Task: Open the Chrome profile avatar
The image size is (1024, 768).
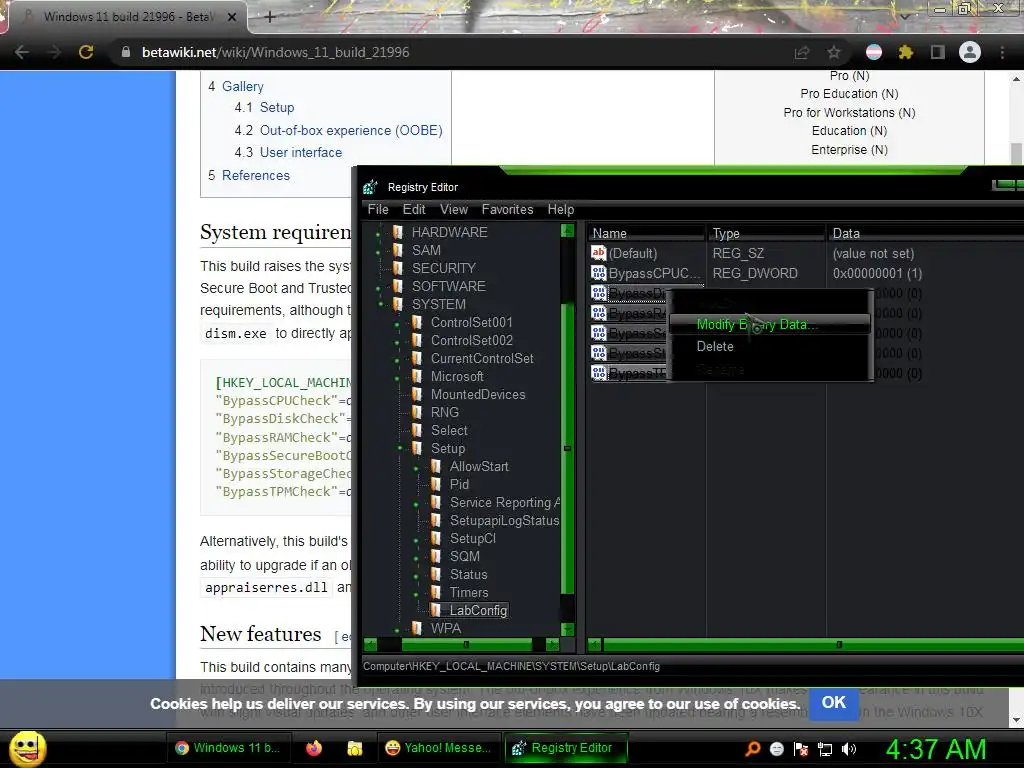Action: pos(970,52)
